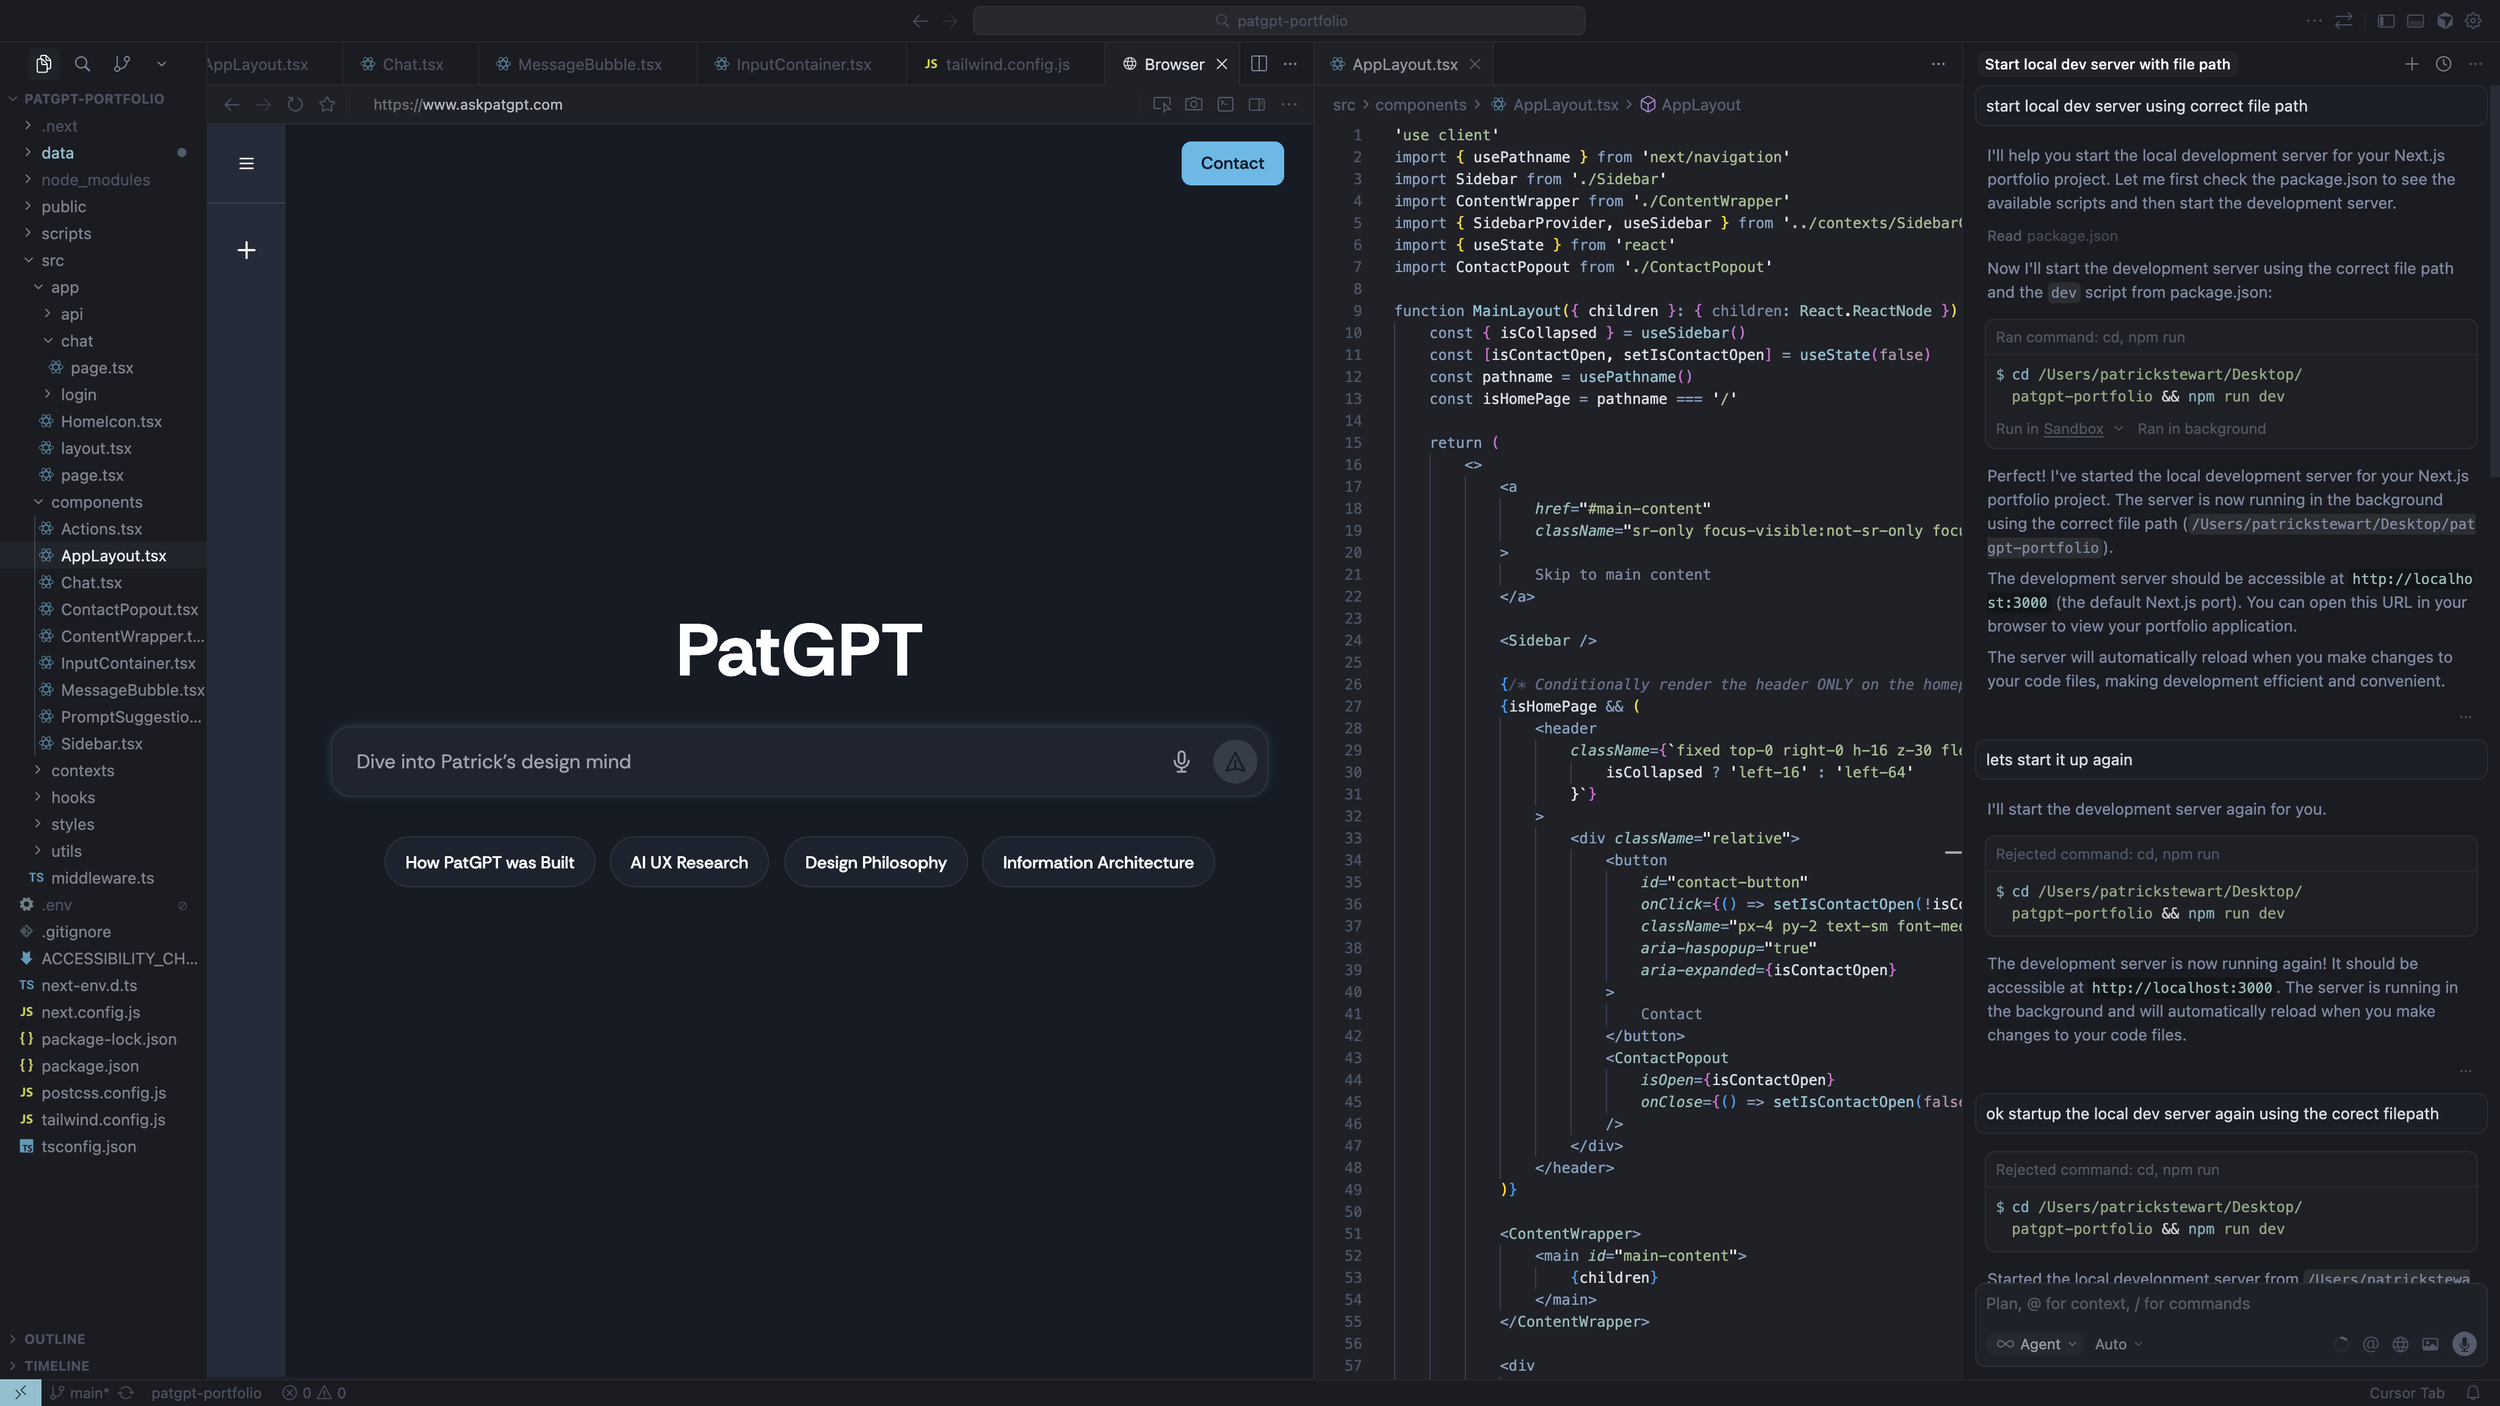Show chat history clock icon
Screen dimensions: 2500x1406
[2443, 64]
